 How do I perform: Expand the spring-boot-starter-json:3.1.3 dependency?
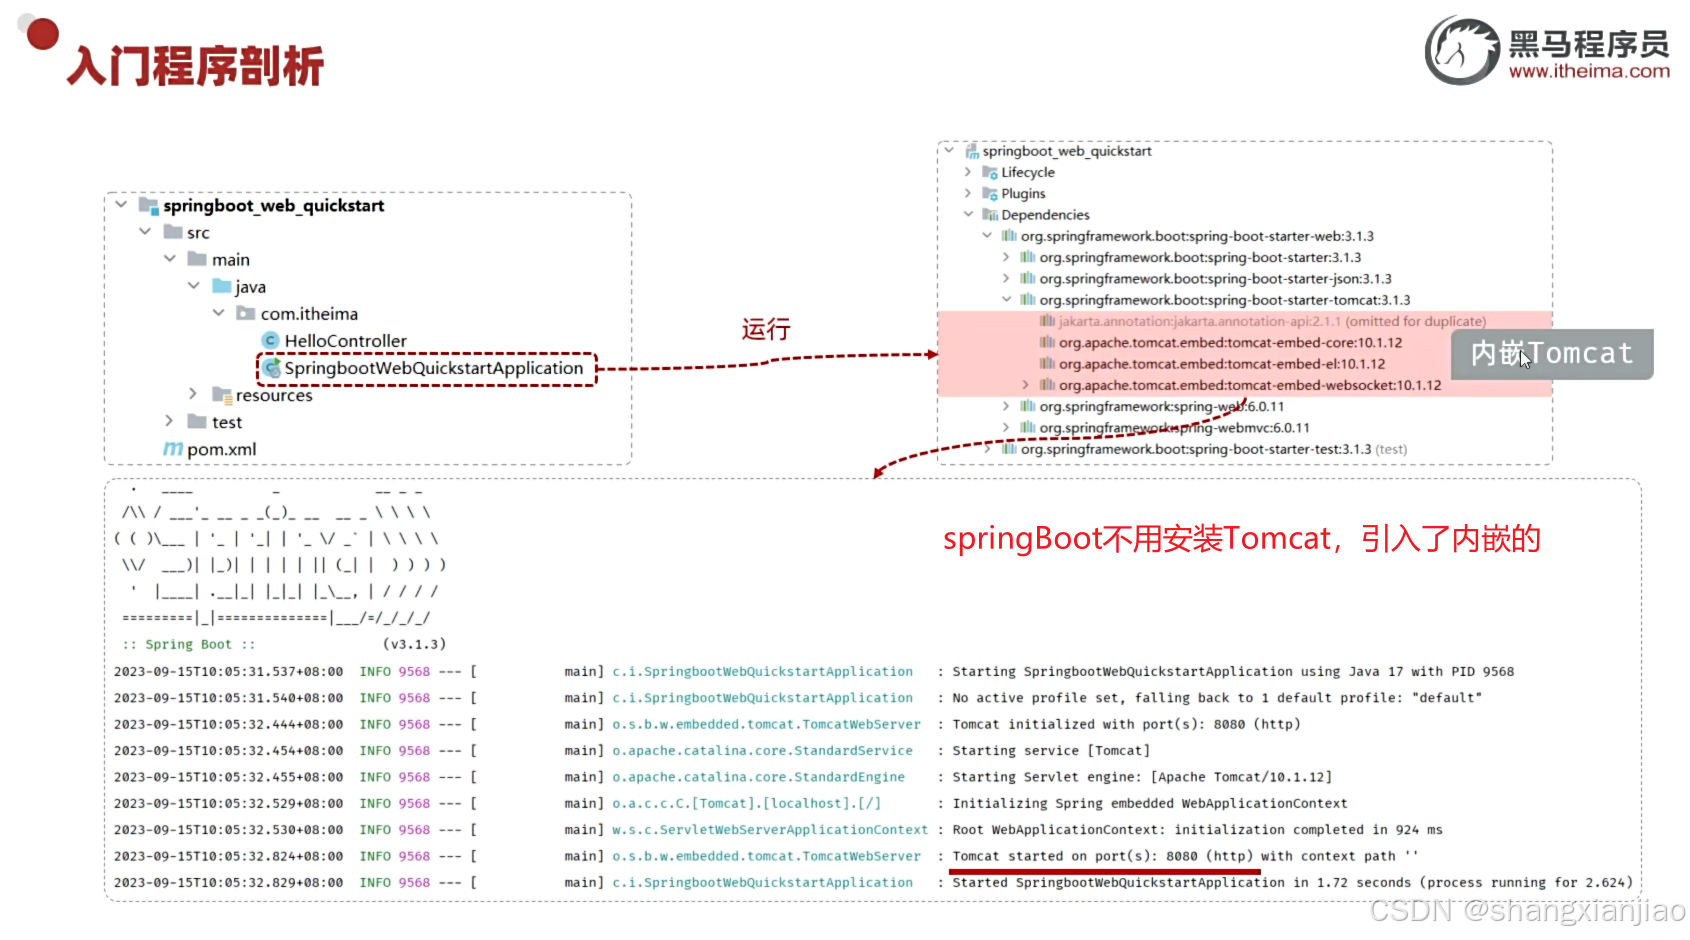click(1006, 278)
